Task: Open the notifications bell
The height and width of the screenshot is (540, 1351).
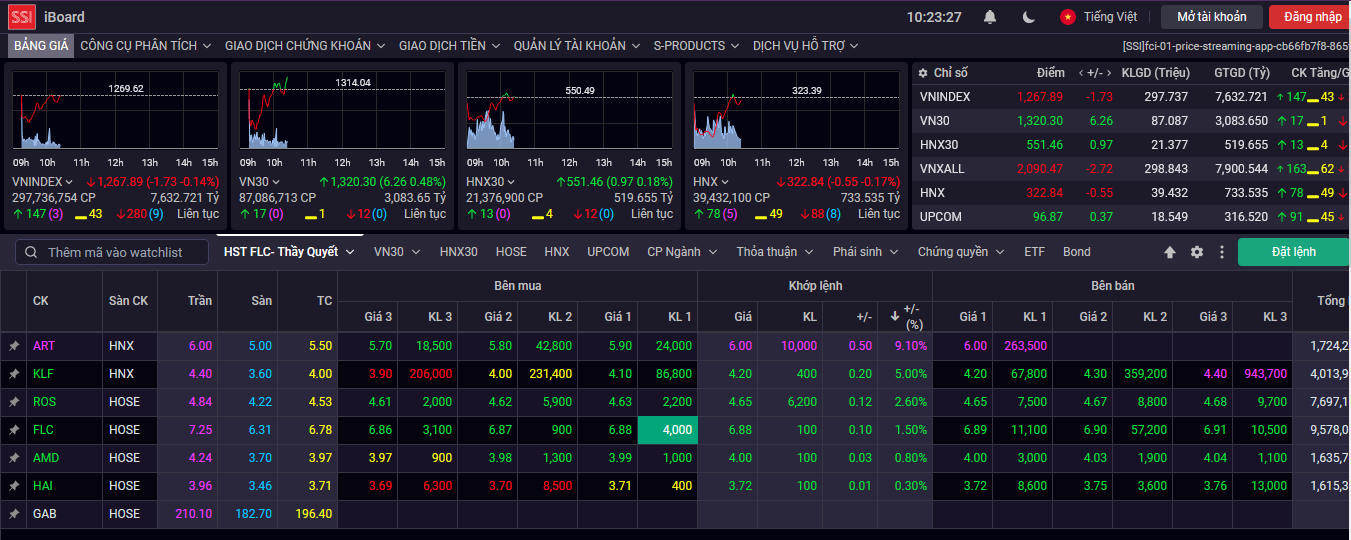Action: tap(990, 17)
